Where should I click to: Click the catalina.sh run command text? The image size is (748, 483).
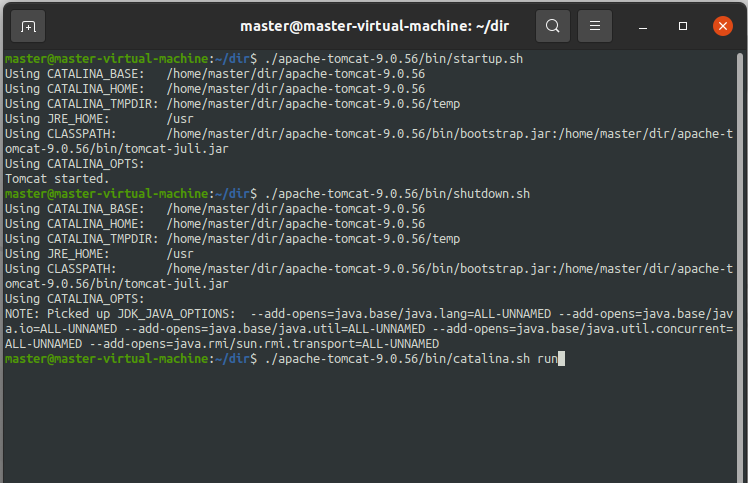click(x=411, y=359)
